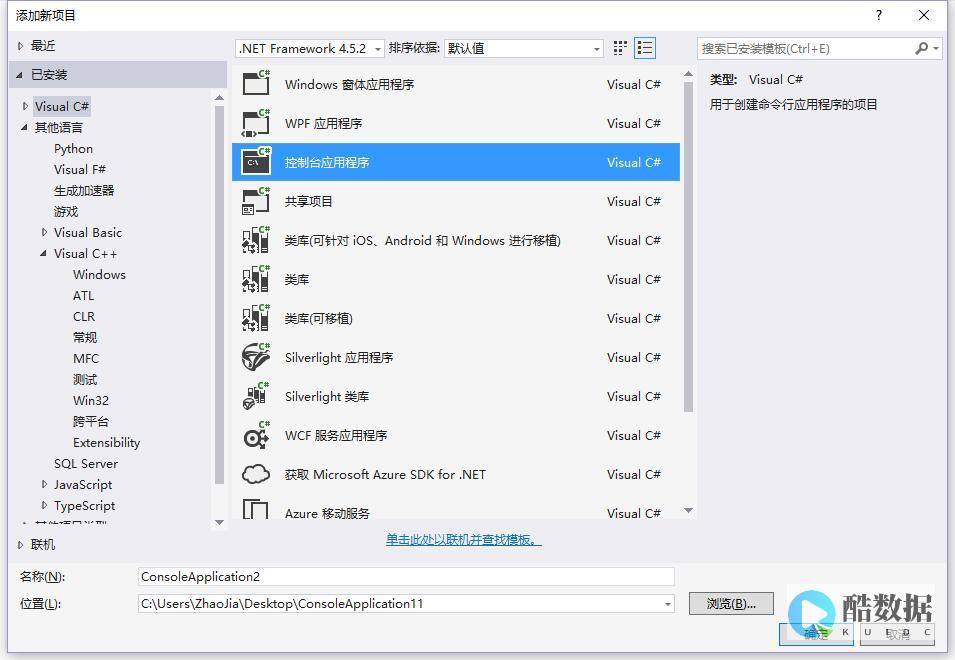Open the 排序依据 默认值 dropdown
The height and width of the screenshot is (660, 955).
[524, 48]
